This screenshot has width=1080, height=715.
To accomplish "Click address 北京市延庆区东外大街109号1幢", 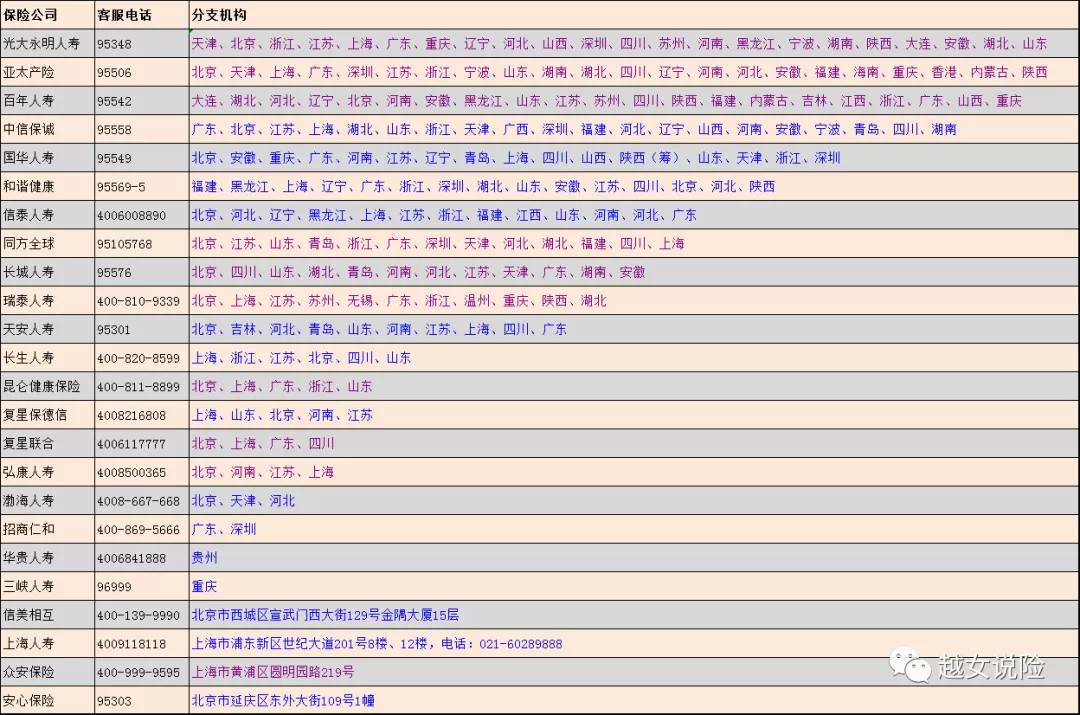I will tap(283, 701).
